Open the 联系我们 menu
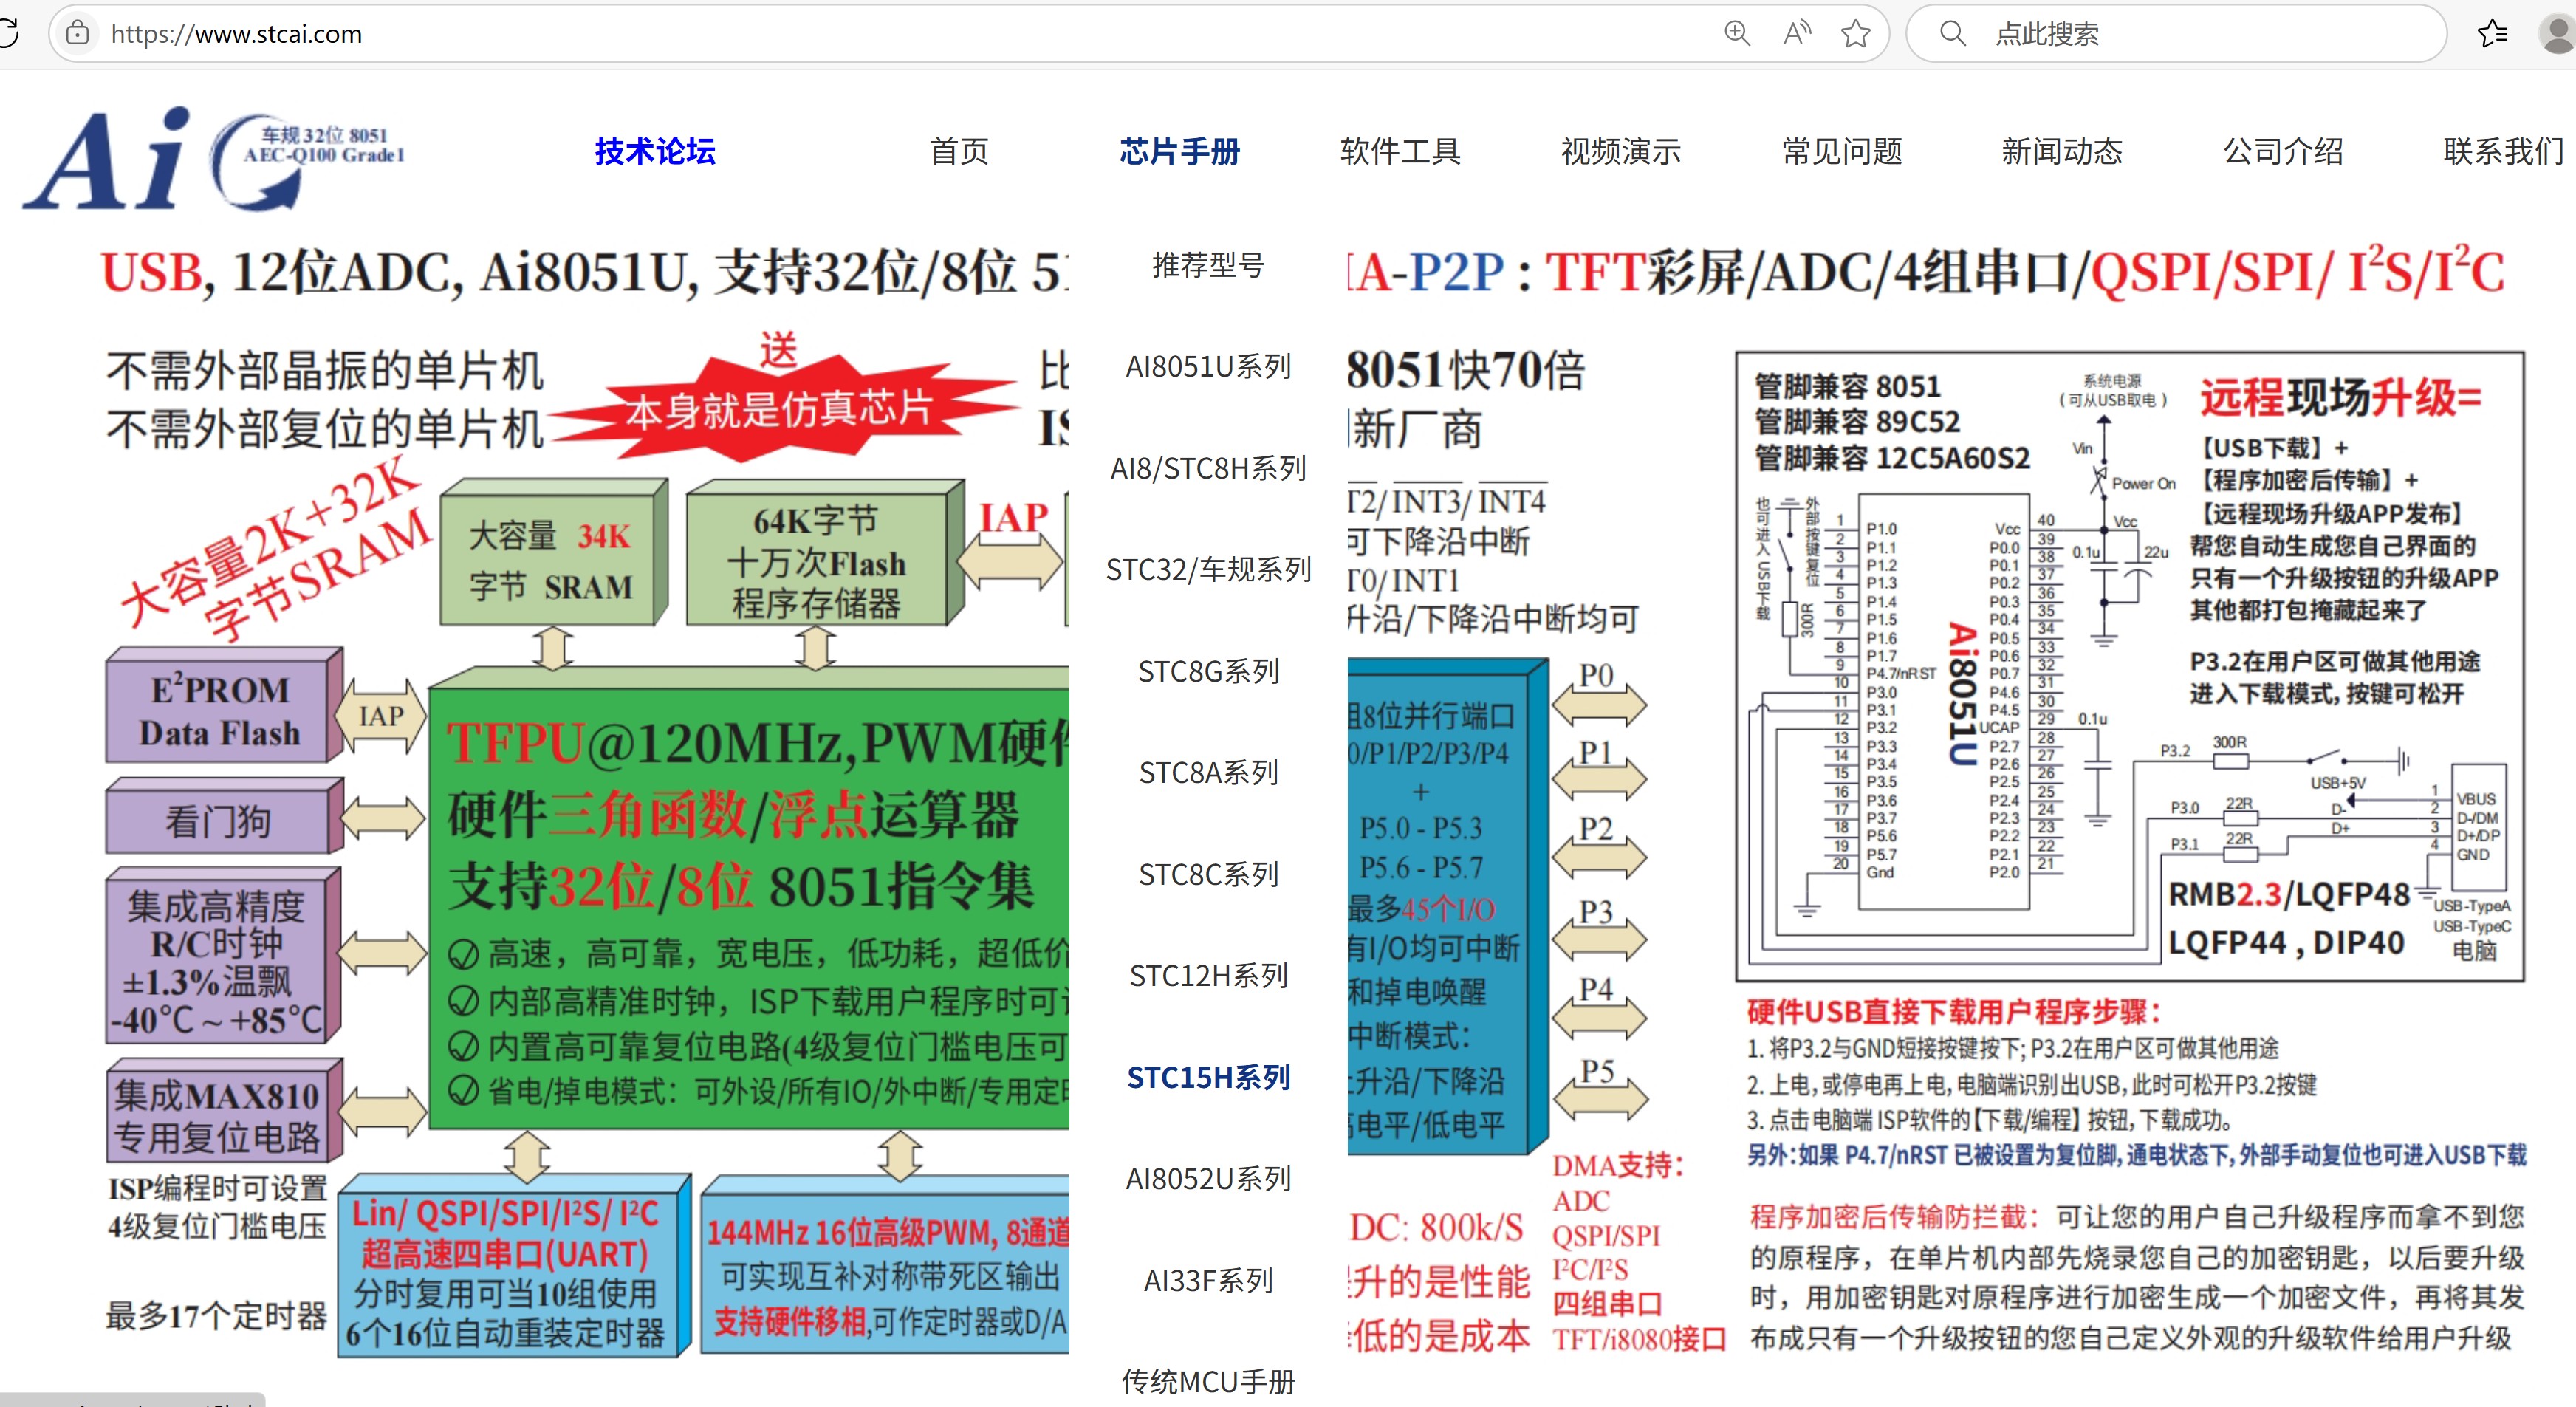This screenshot has width=2576, height=1407. (x=2503, y=151)
